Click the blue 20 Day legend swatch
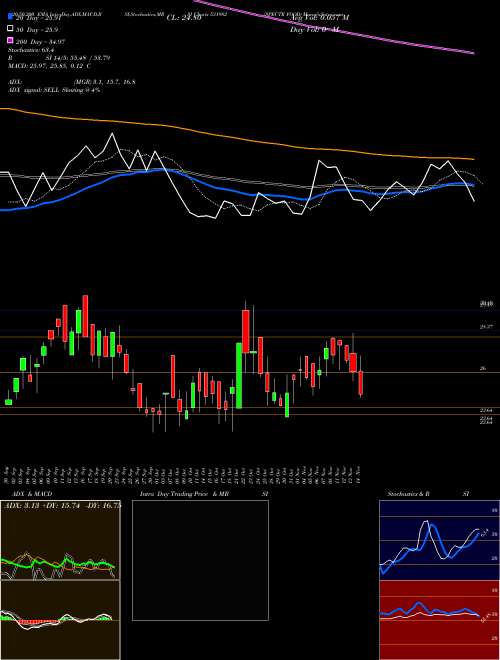The image size is (500, 660). pyautogui.click(x=11, y=17)
